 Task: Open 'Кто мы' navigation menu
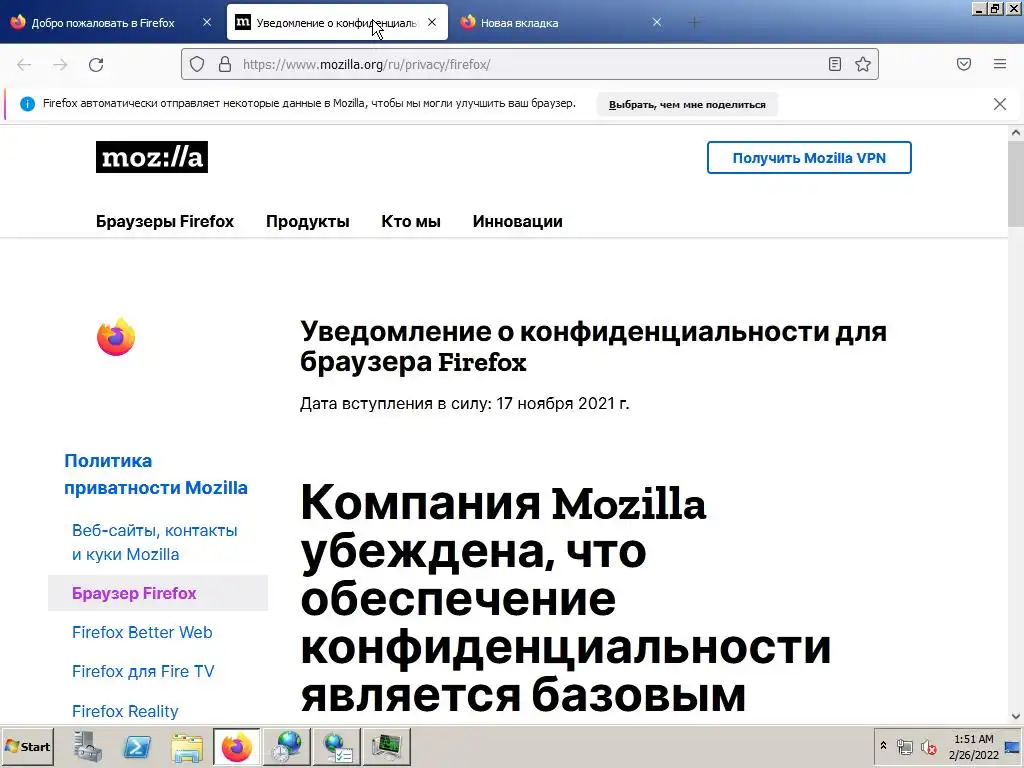pos(411,221)
